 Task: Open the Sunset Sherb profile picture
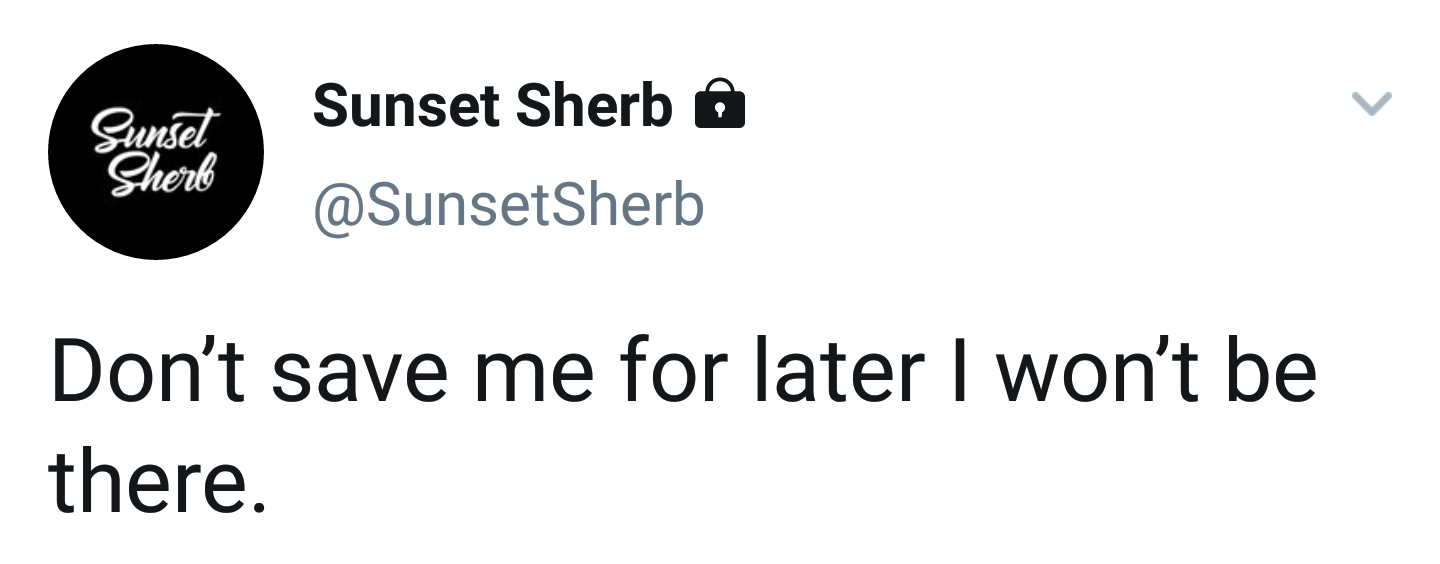(155, 152)
